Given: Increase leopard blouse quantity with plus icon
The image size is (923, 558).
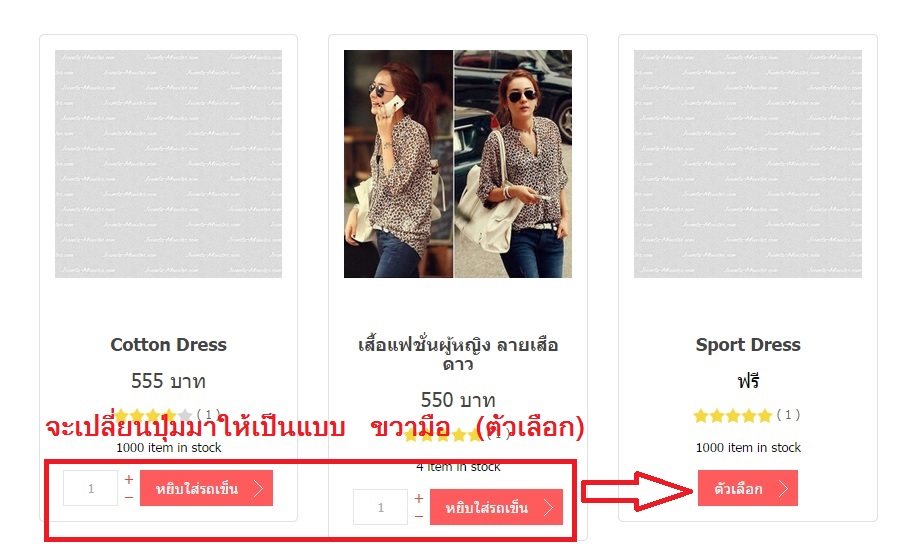Looking at the screenshot, I should 419,499.
